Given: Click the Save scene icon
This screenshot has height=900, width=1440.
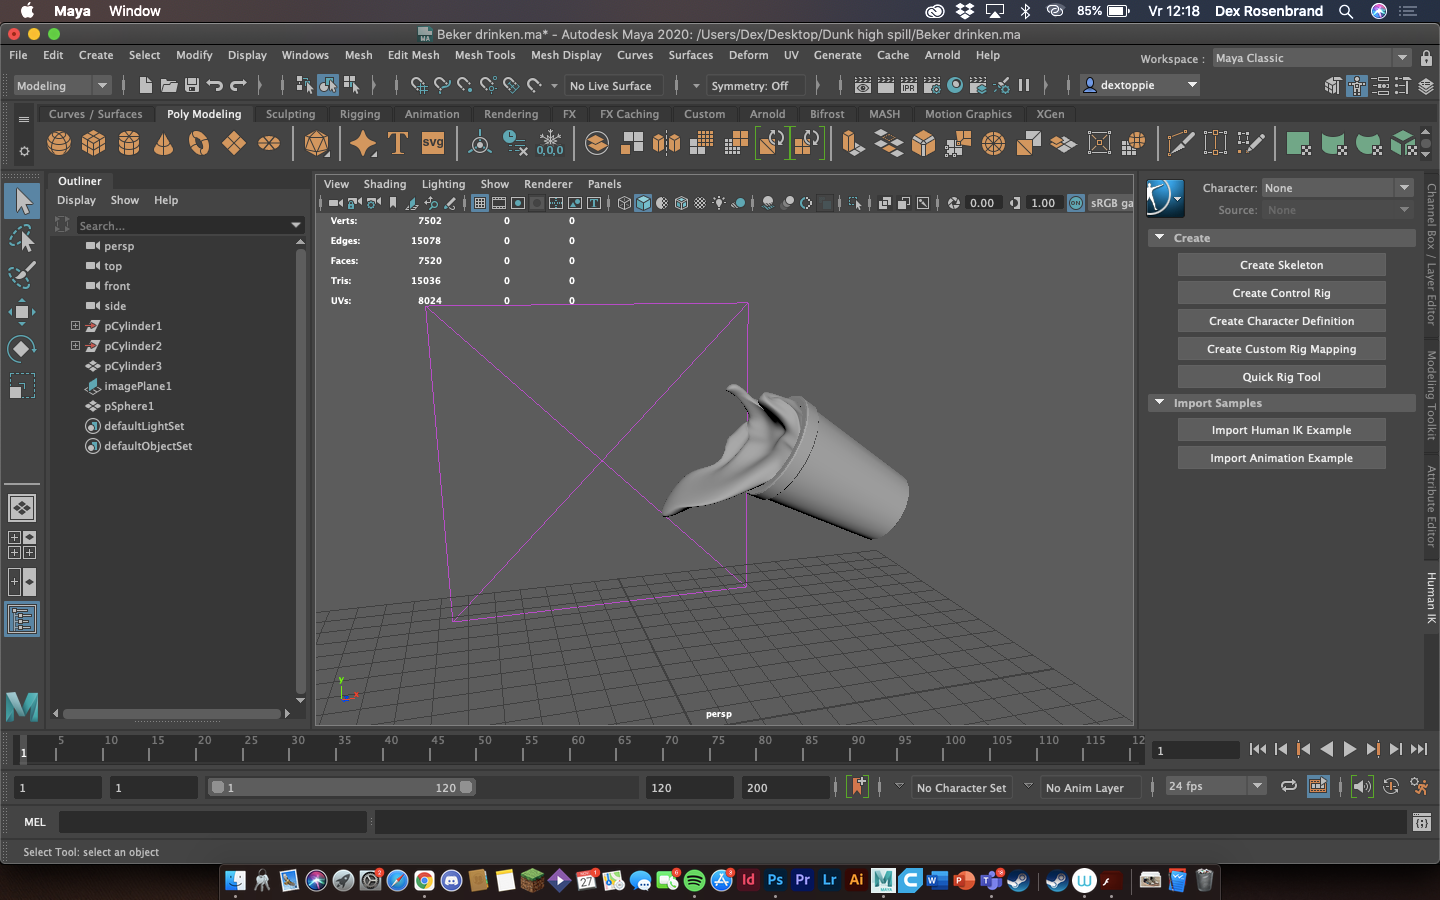Looking at the screenshot, I should coord(192,86).
